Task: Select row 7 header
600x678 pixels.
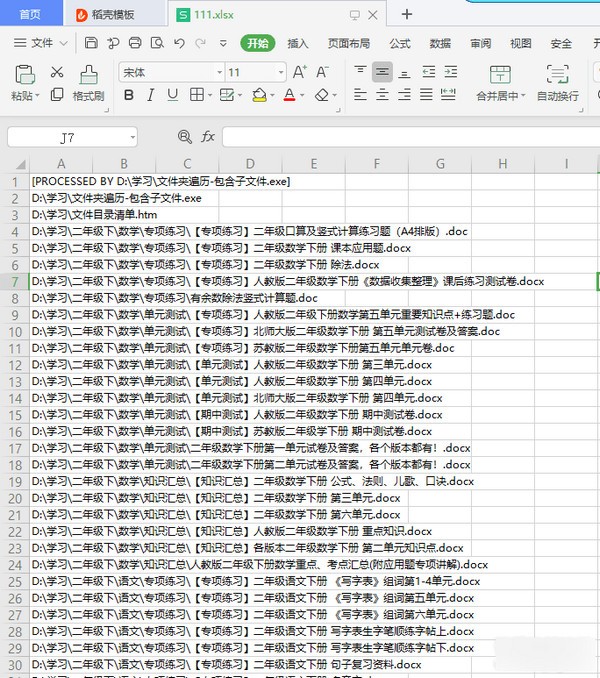Action: 15,281
